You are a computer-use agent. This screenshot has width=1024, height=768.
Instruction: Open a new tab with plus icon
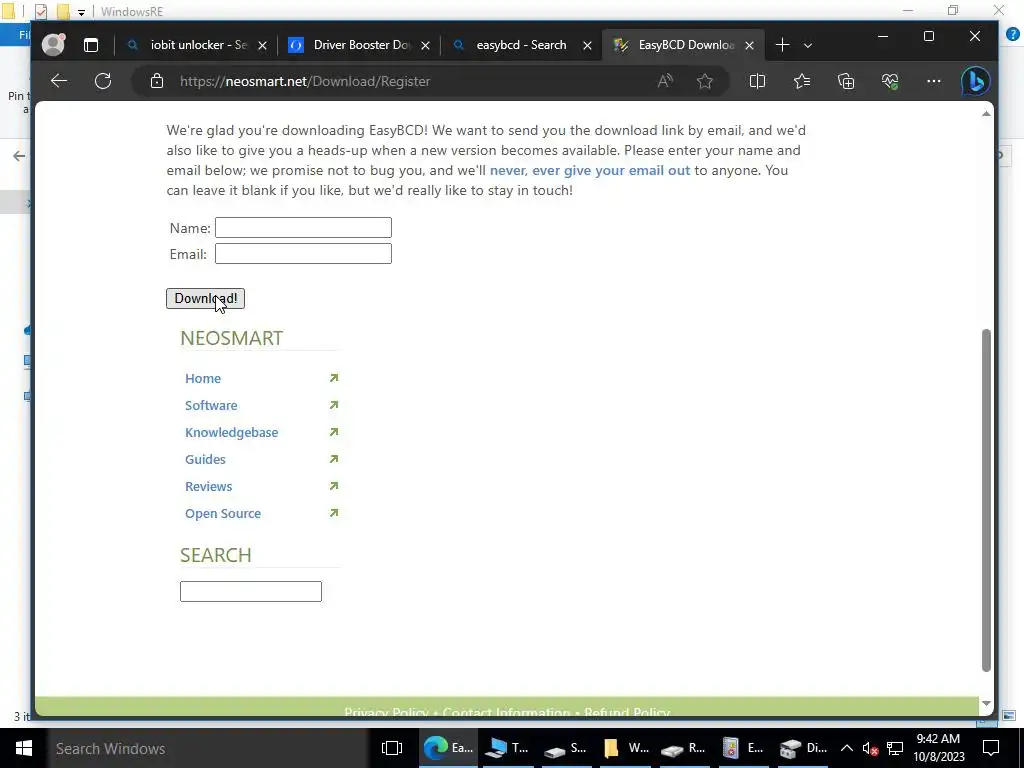click(782, 45)
